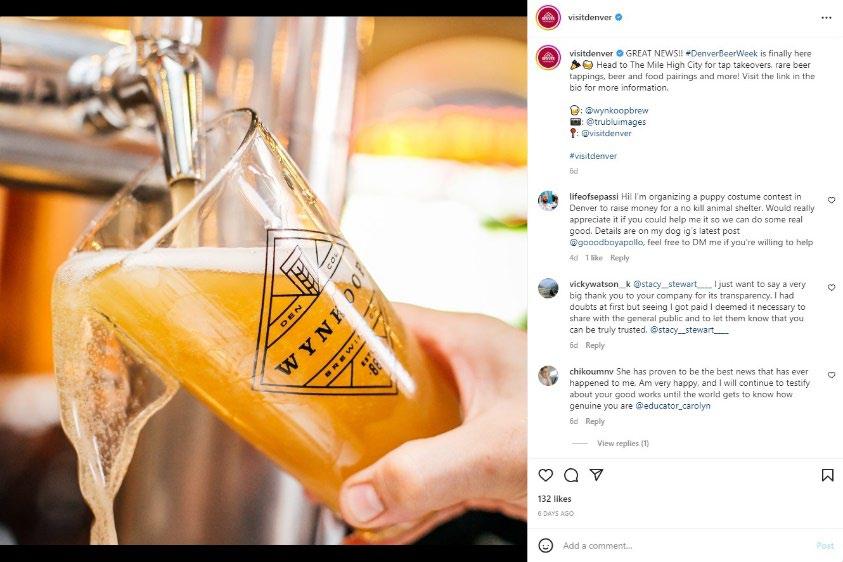Like the lifeofsepassi comment
843x562 pixels.
click(x=831, y=200)
